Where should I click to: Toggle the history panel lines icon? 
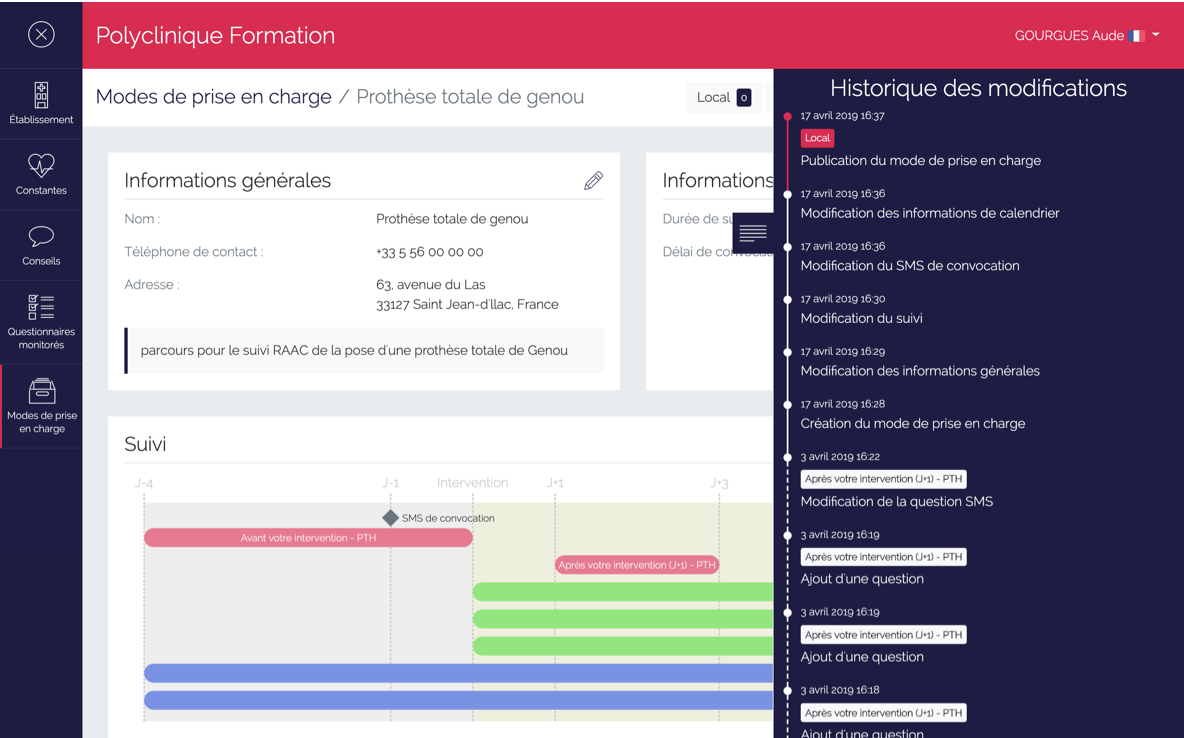pyautogui.click(x=753, y=233)
